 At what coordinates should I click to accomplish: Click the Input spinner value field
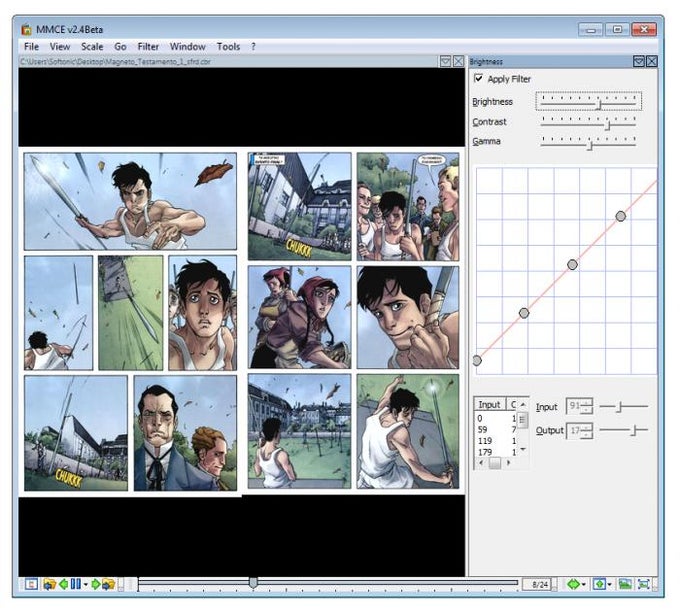575,406
